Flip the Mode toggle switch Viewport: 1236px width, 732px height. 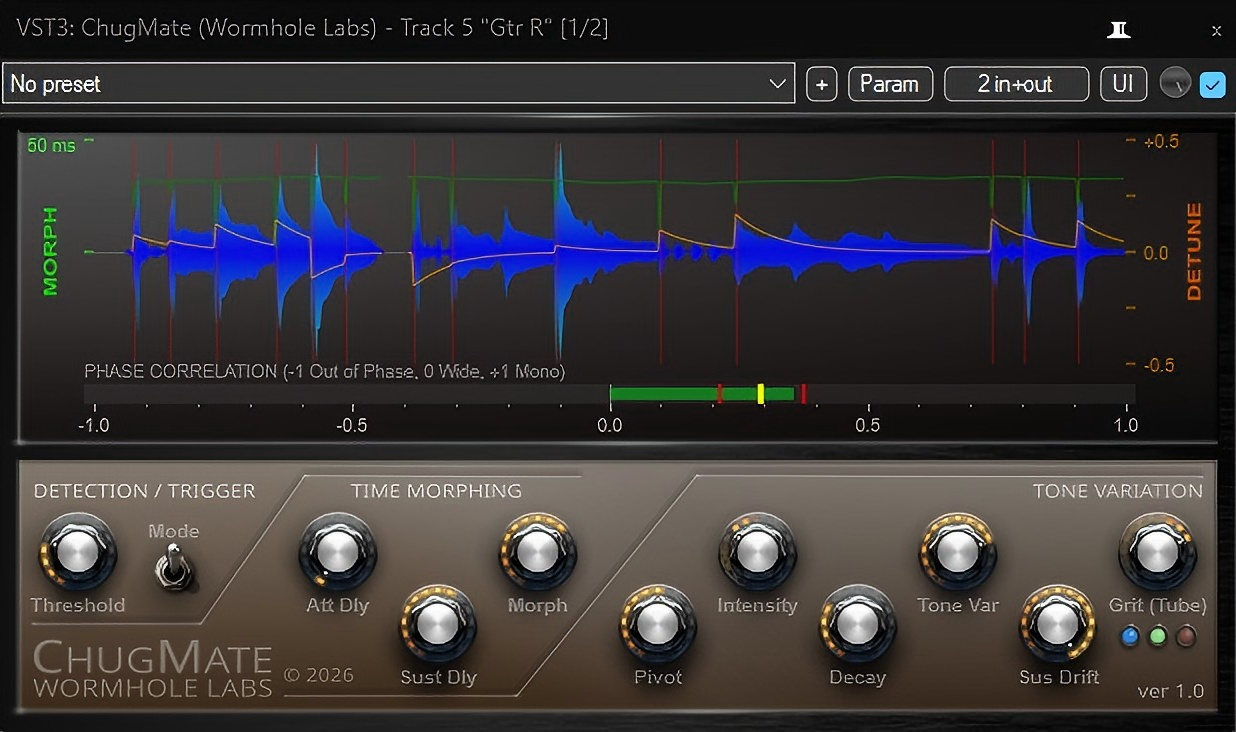pos(174,571)
